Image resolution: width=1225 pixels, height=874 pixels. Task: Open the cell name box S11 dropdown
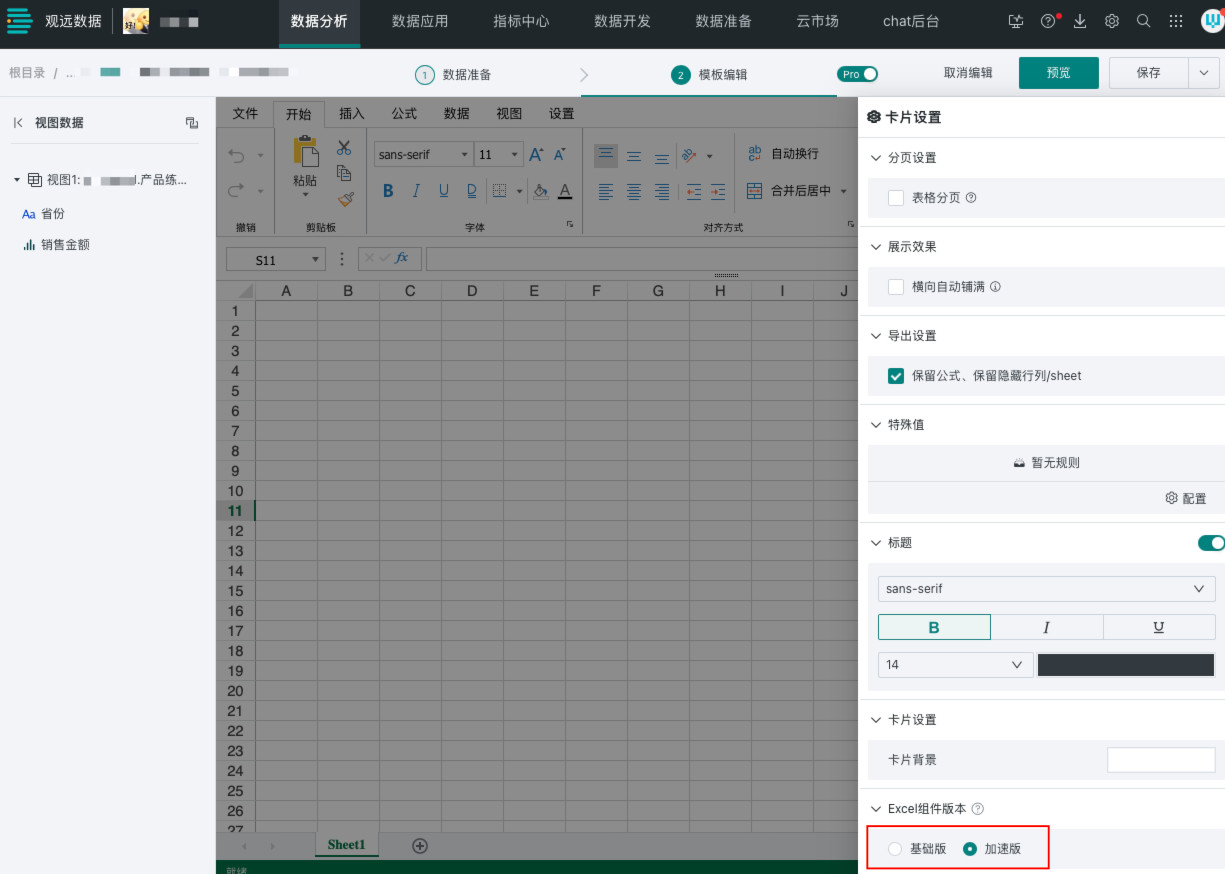coord(317,260)
